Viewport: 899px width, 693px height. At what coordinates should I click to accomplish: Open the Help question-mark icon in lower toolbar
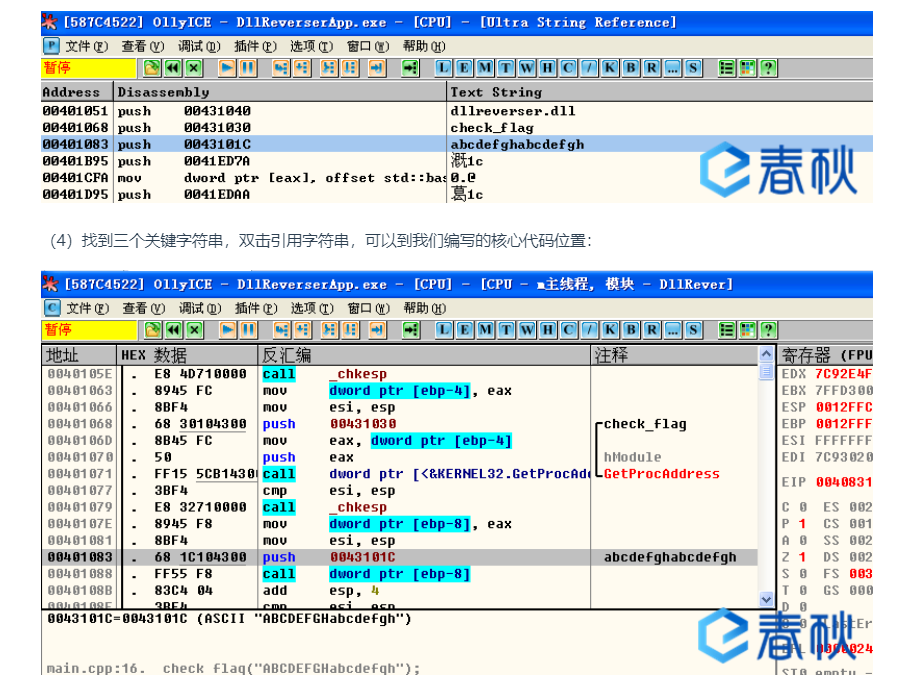click(768, 329)
